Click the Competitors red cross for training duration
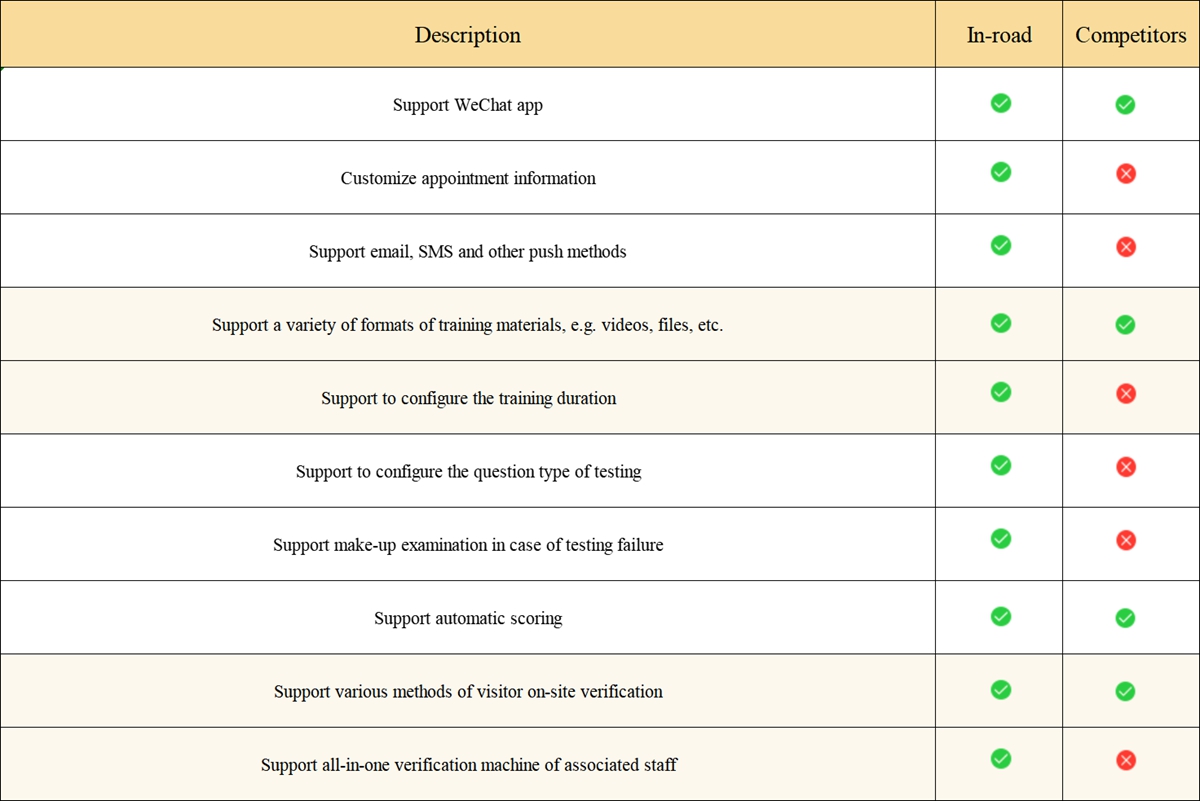Image resolution: width=1200 pixels, height=801 pixels. coord(1125,394)
